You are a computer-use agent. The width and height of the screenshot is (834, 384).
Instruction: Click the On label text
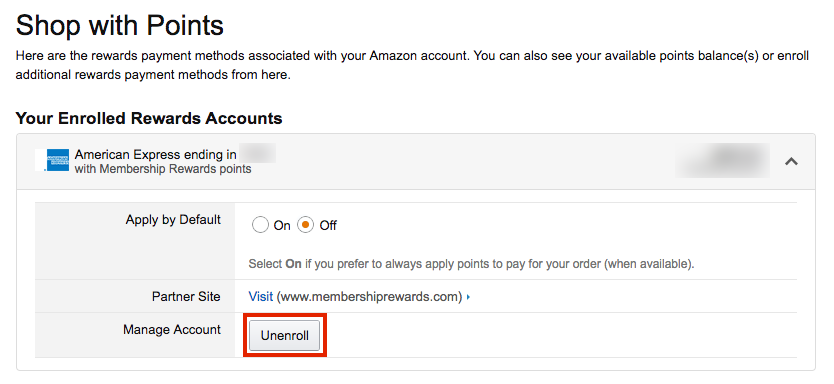pos(282,226)
